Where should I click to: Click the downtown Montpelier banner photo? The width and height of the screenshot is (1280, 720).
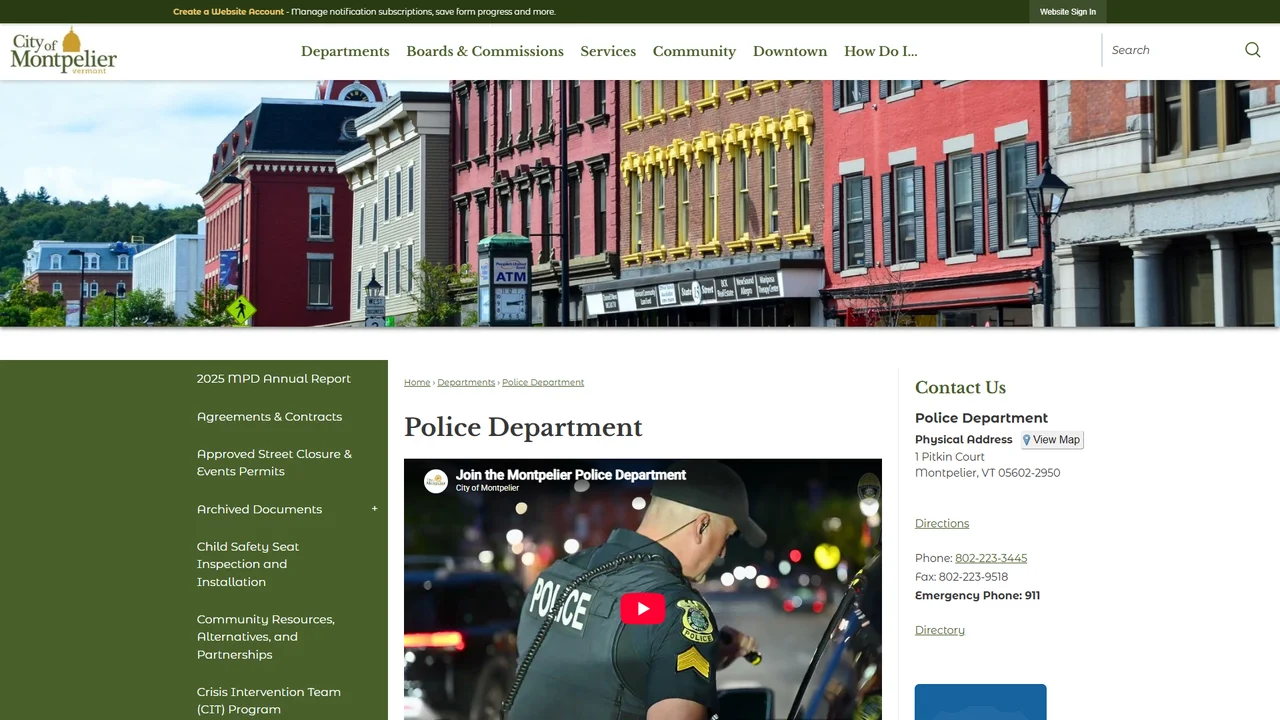pyautogui.click(x=640, y=204)
